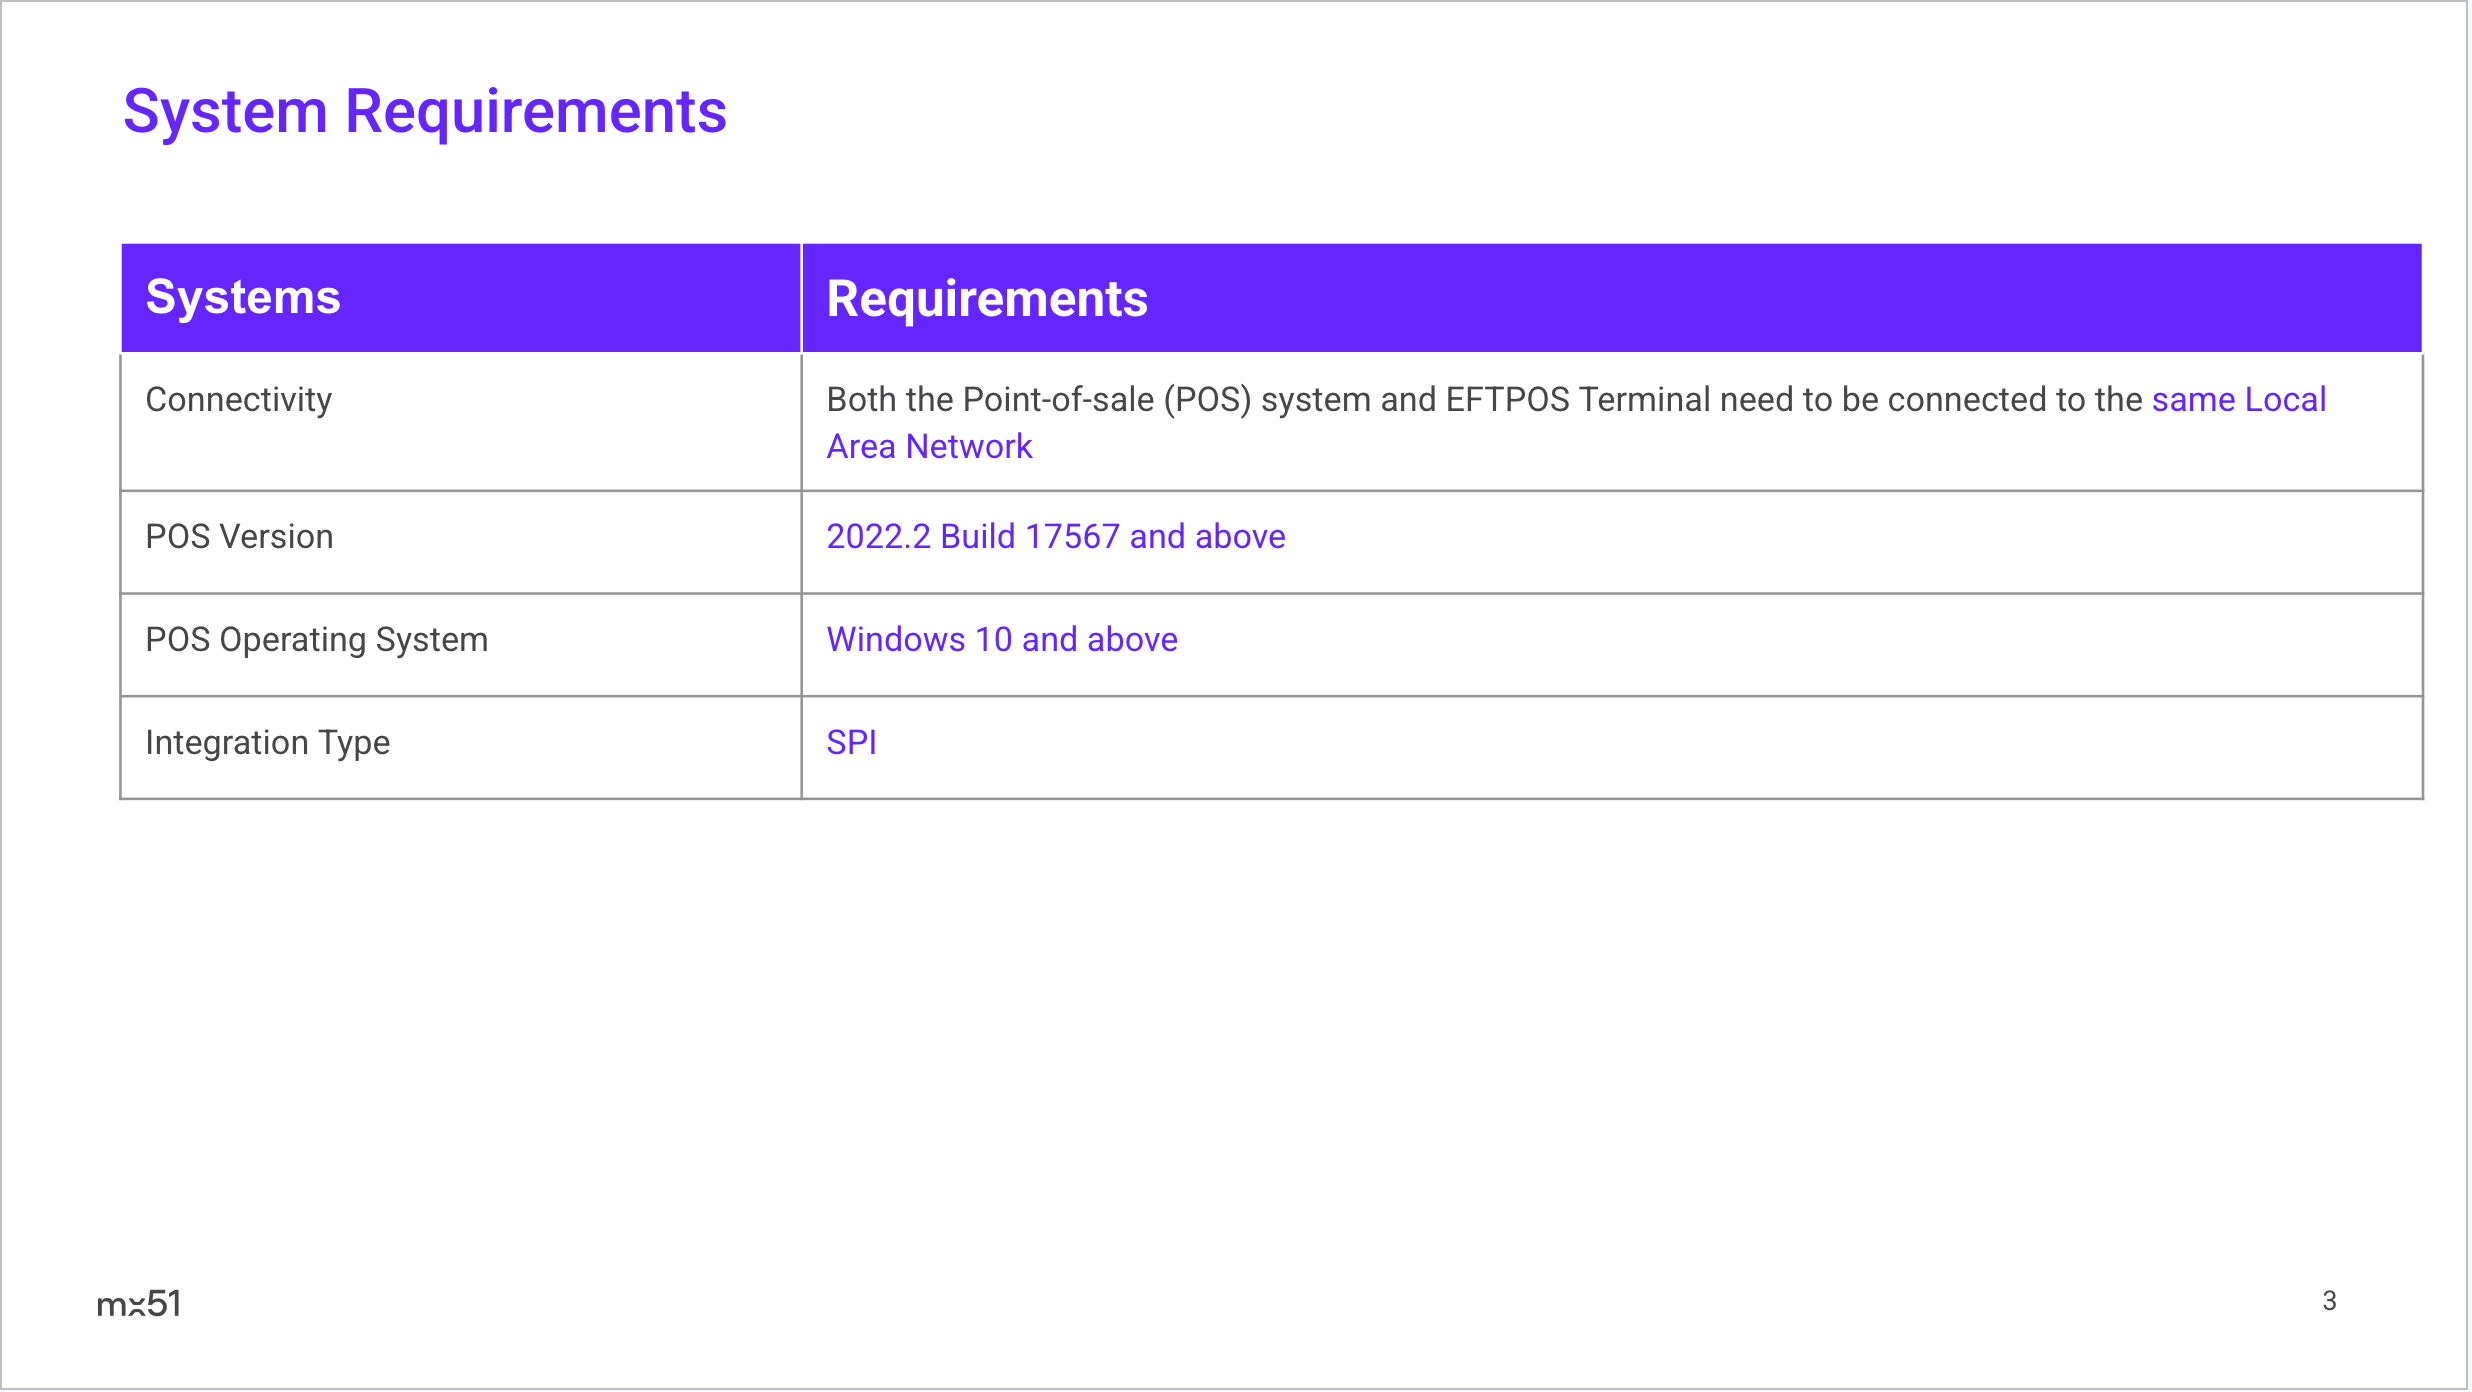Click the empty area of the Windows 10 requirements cell
This screenshot has width=2472, height=1392.
[x=1800, y=643]
